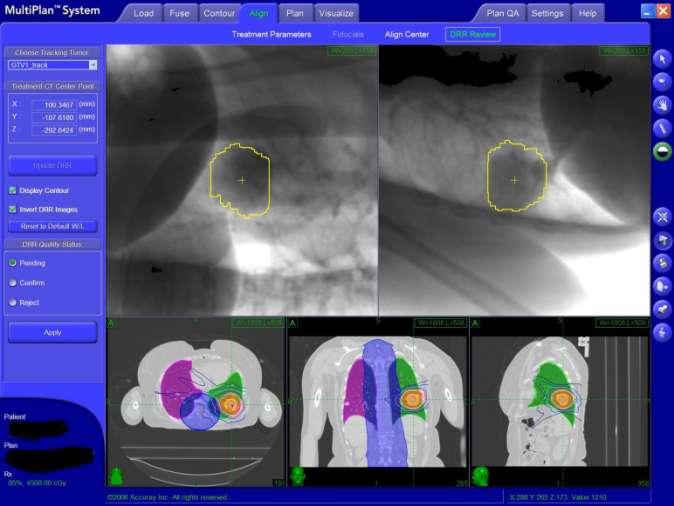Click the Accuray copyright status text
The width and height of the screenshot is (674, 506).
coord(167,497)
